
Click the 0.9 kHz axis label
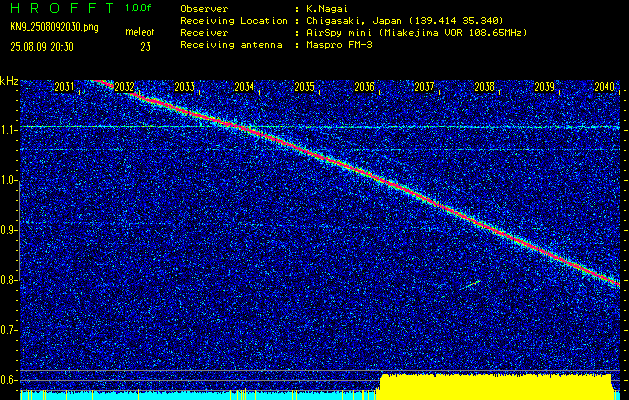coord(8,230)
